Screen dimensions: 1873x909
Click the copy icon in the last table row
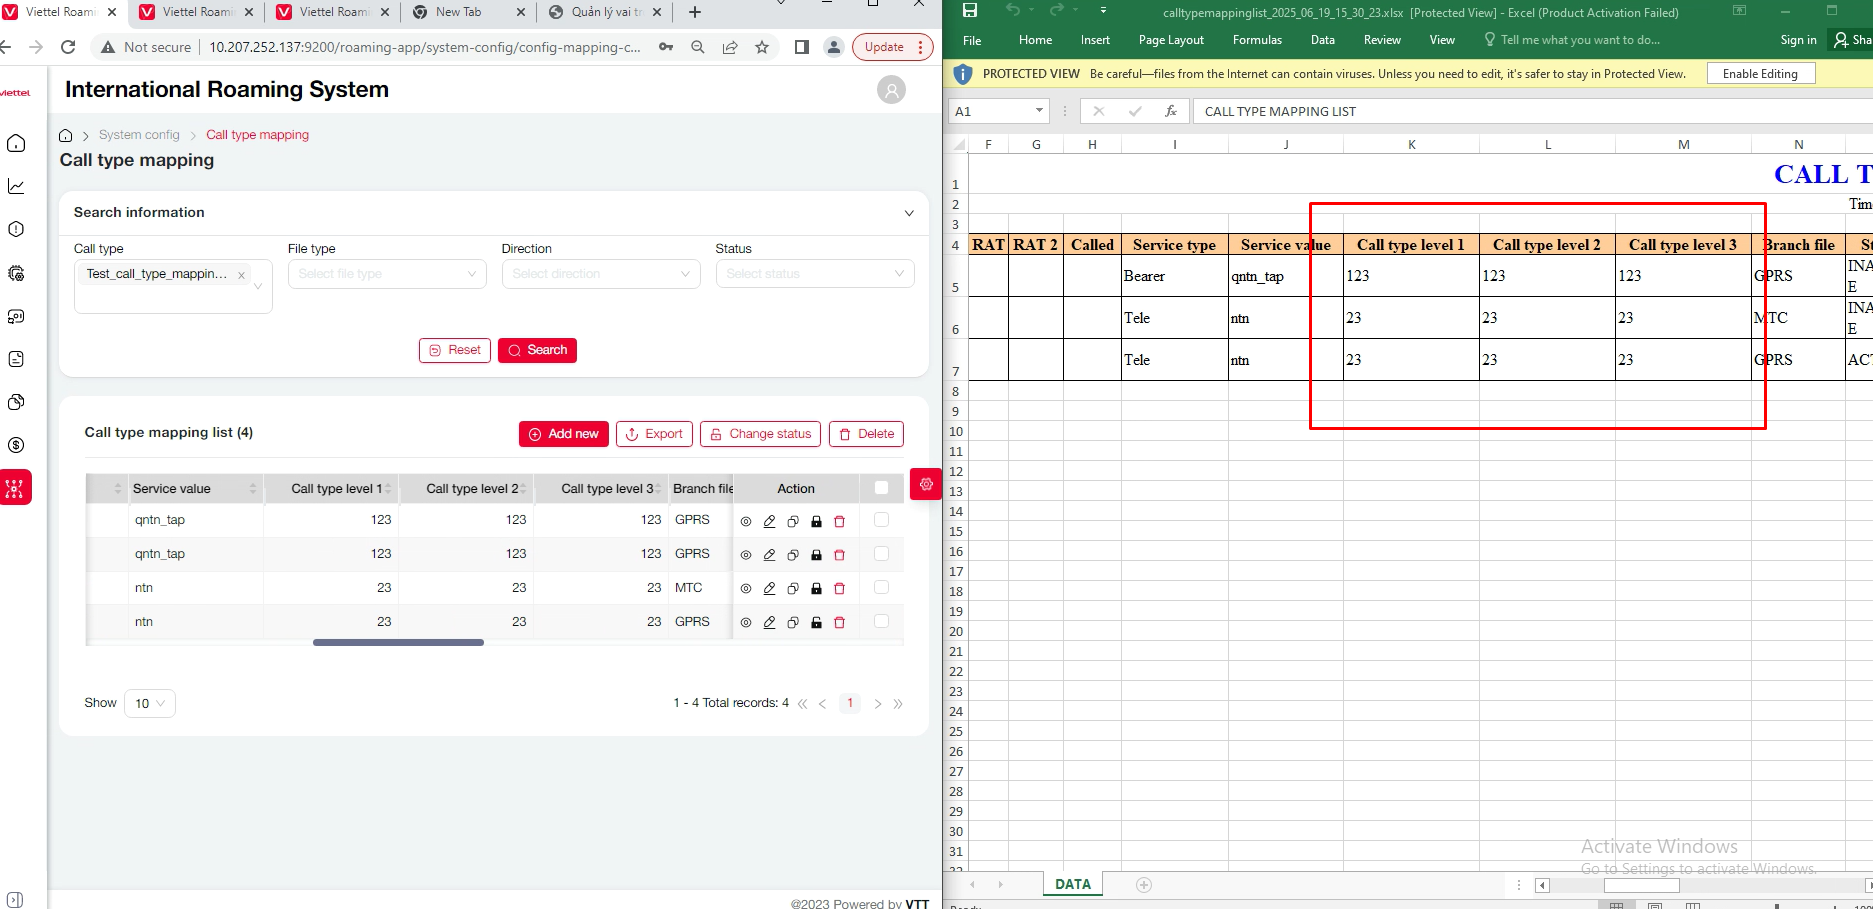[793, 623]
